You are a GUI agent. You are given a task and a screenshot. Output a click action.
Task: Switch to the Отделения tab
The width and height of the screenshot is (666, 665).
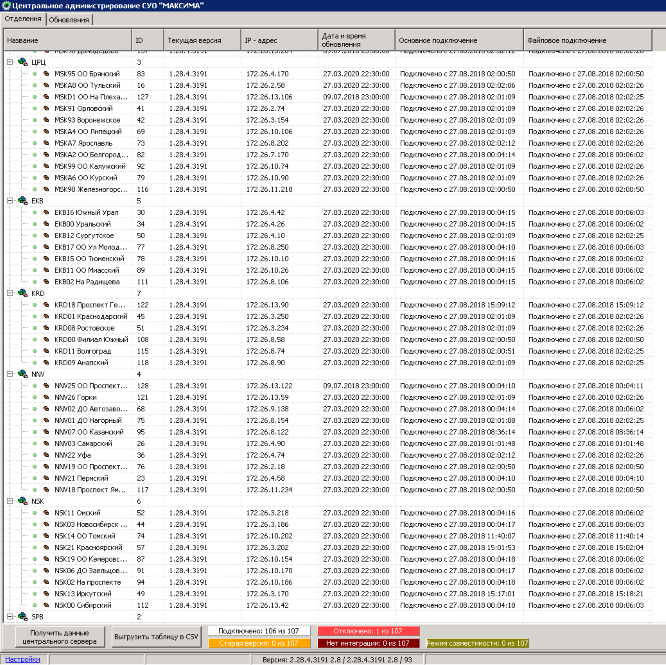(x=23, y=19)
